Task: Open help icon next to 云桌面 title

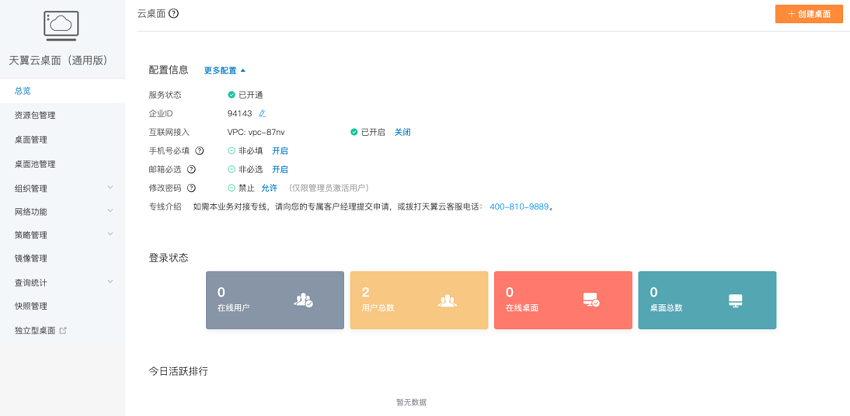Action: point(173,14)
